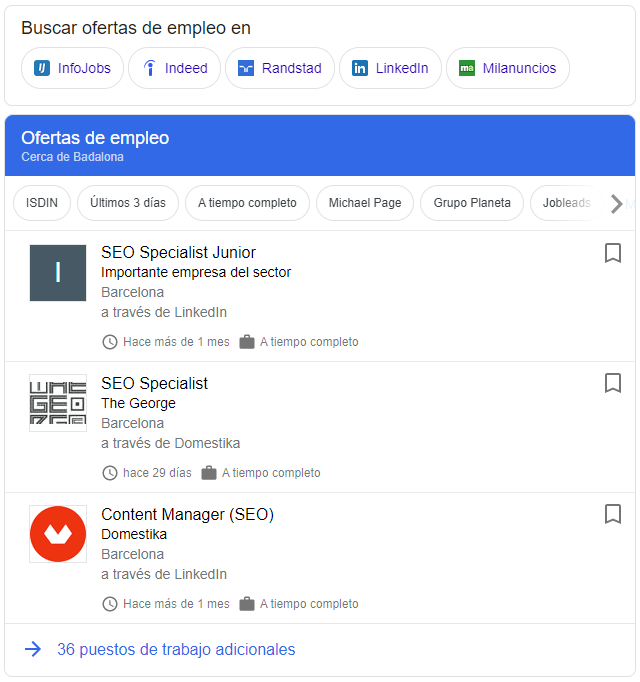This screenshot has width=640, height=682.
Task: Bookmark the Content Manager (SEO) job
Action: pyautogui.click(x=613, y=514)
